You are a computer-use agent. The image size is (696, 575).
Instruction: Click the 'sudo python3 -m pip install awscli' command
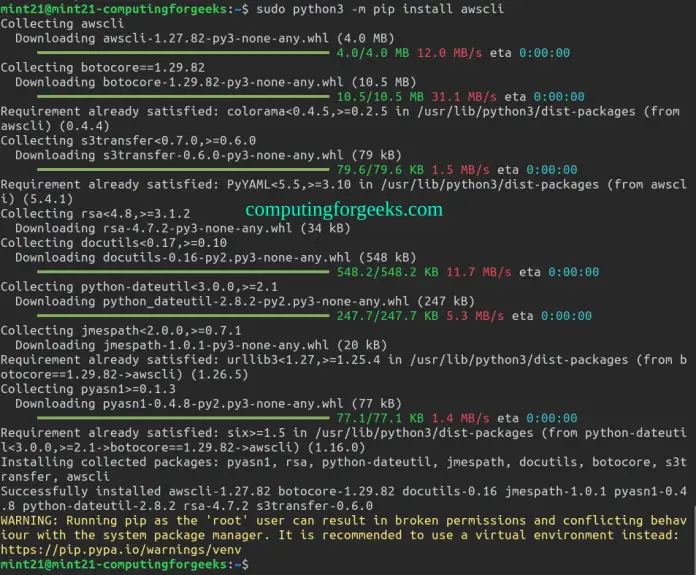pyautogui.click(x=378, y=8)
